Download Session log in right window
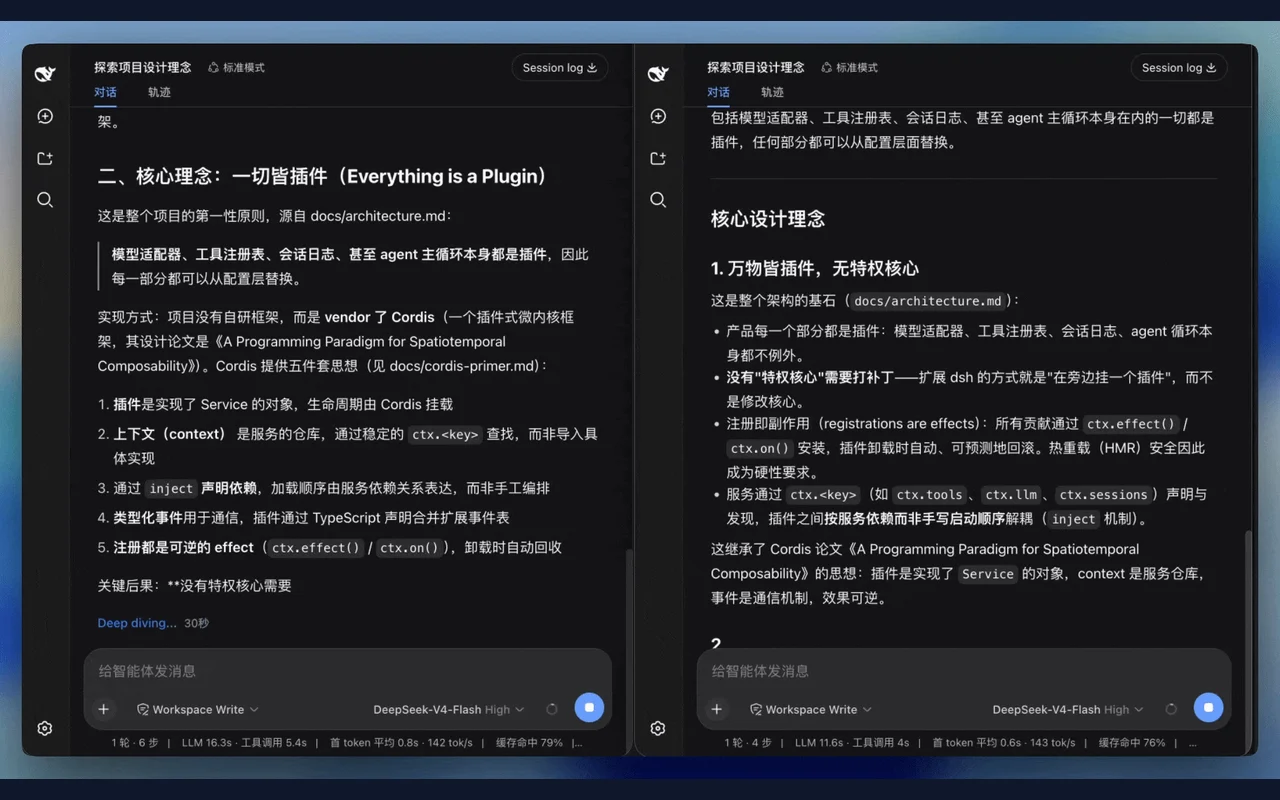The width and height of the screenshot is (1280, 800). click(1179, 68)
